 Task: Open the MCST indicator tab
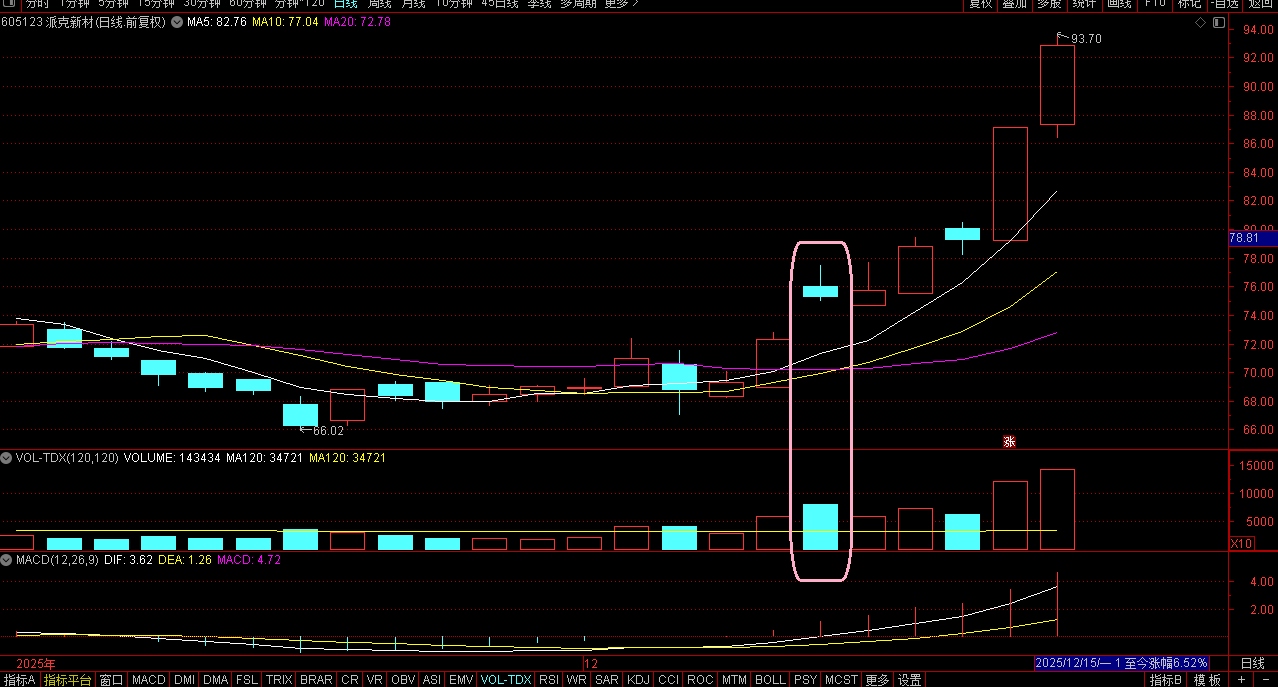[x=841, y=680]
